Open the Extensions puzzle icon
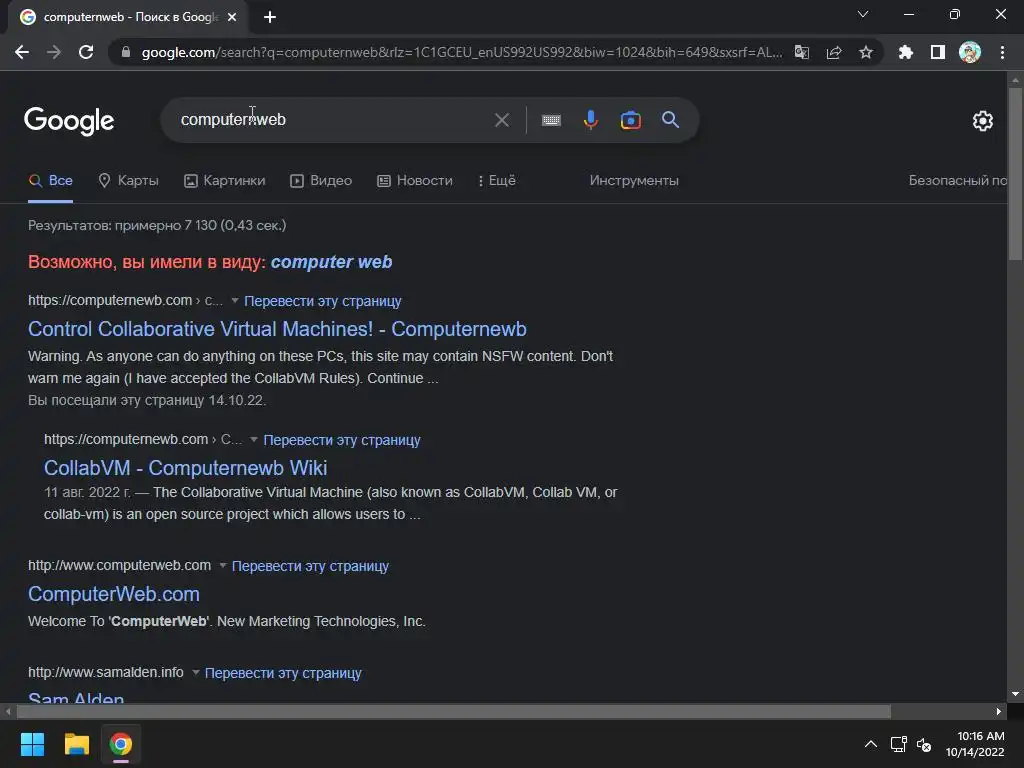 click(x=906, y=52)
